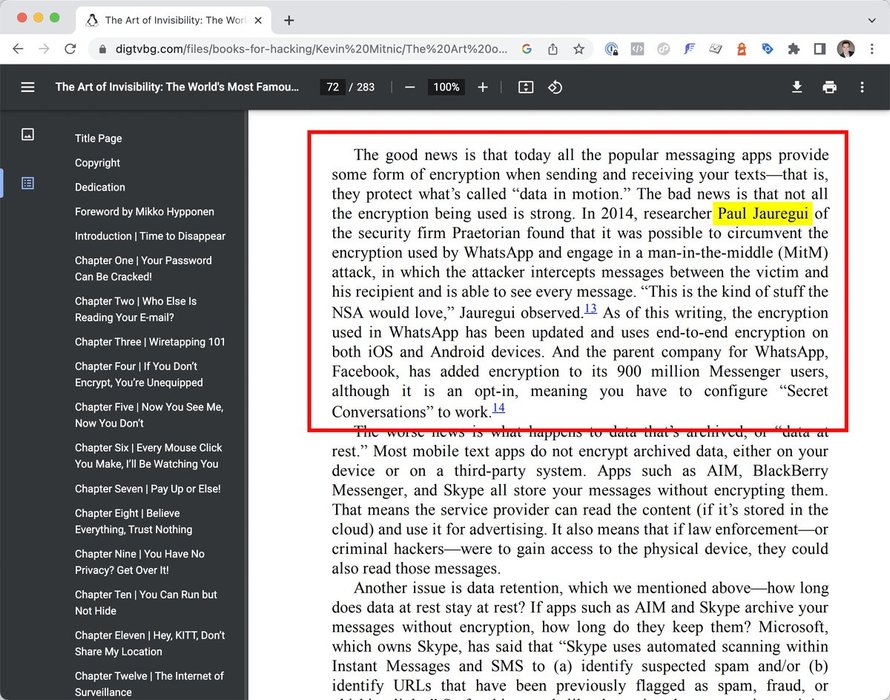Follow footnote link 13 in the text
The height and width of the screenshot is (700, 890).
[590, 309]
